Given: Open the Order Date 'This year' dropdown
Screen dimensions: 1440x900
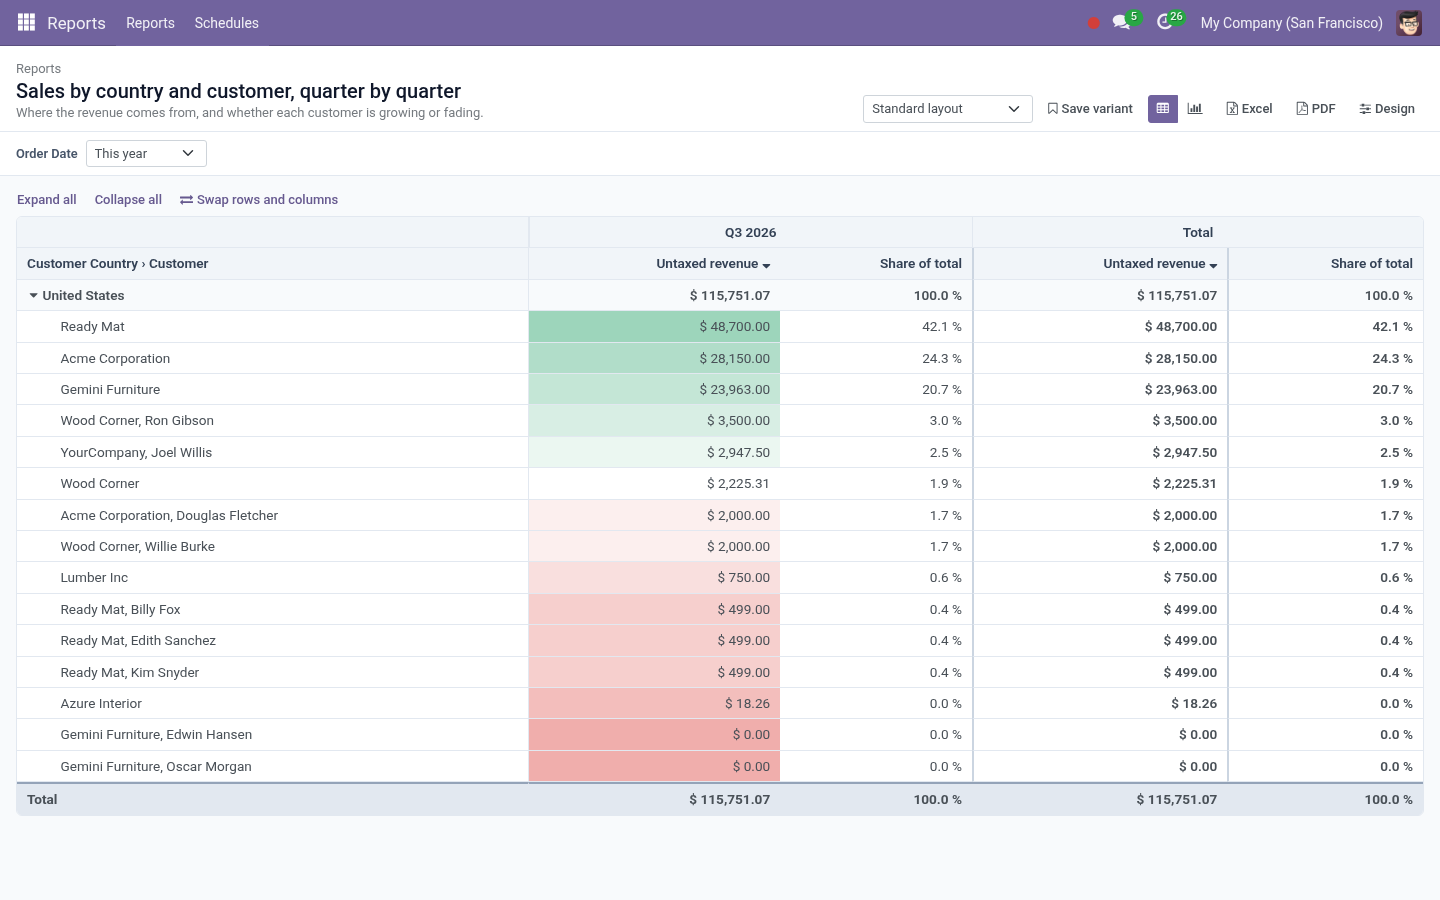Looking at the screenshot, I should (x=146, y=153).
